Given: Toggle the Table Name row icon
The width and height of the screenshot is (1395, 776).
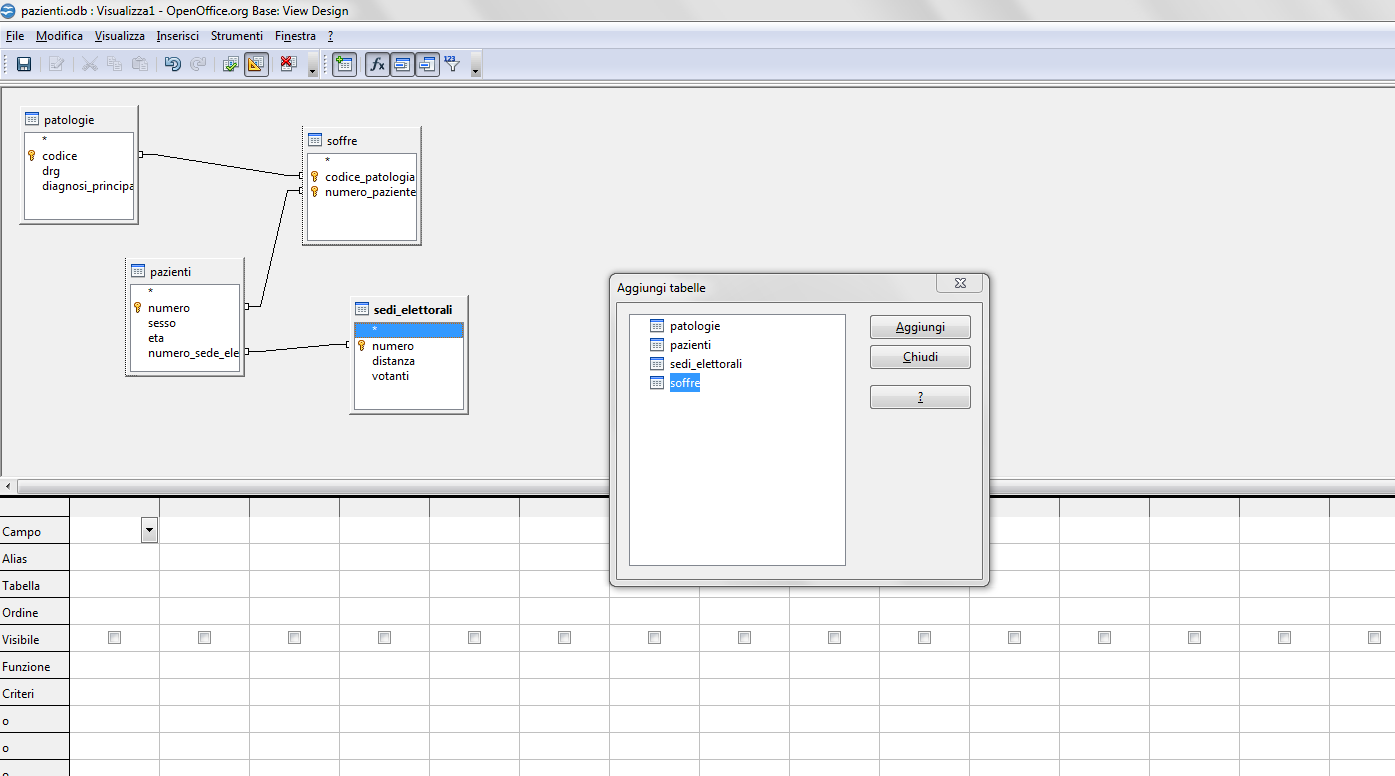Looking at the screenshot, I should click(x=402, y=65).
